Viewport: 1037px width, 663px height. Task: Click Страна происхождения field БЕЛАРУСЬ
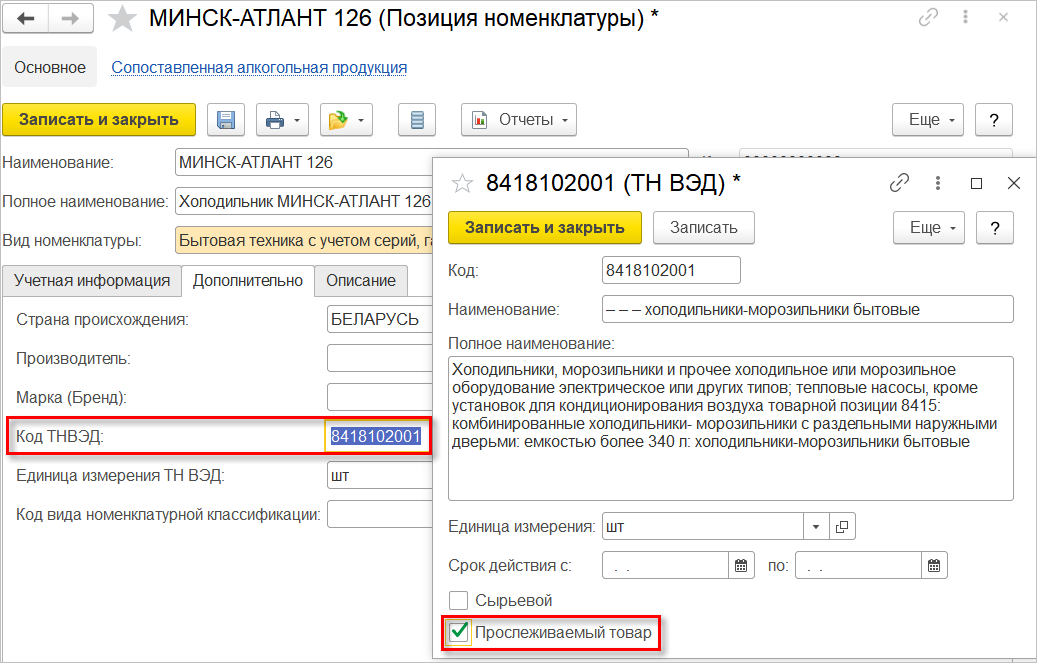point(380,319)
